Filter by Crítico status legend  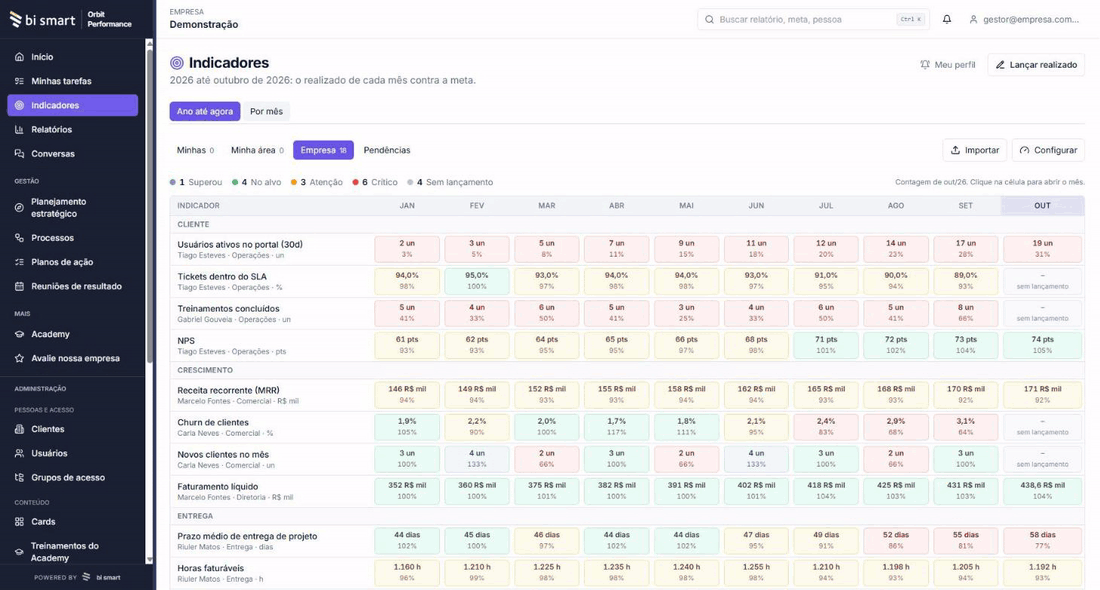pyautogui.click(x=375, y=182)
